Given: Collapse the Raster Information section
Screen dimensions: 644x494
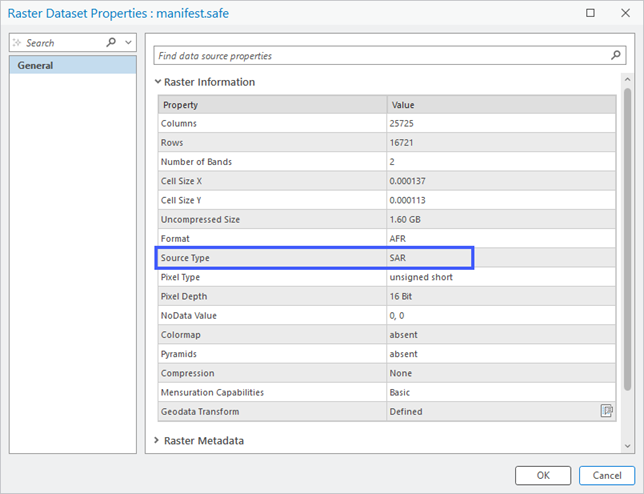Looking at the screenshot, I should pos(158,82).
